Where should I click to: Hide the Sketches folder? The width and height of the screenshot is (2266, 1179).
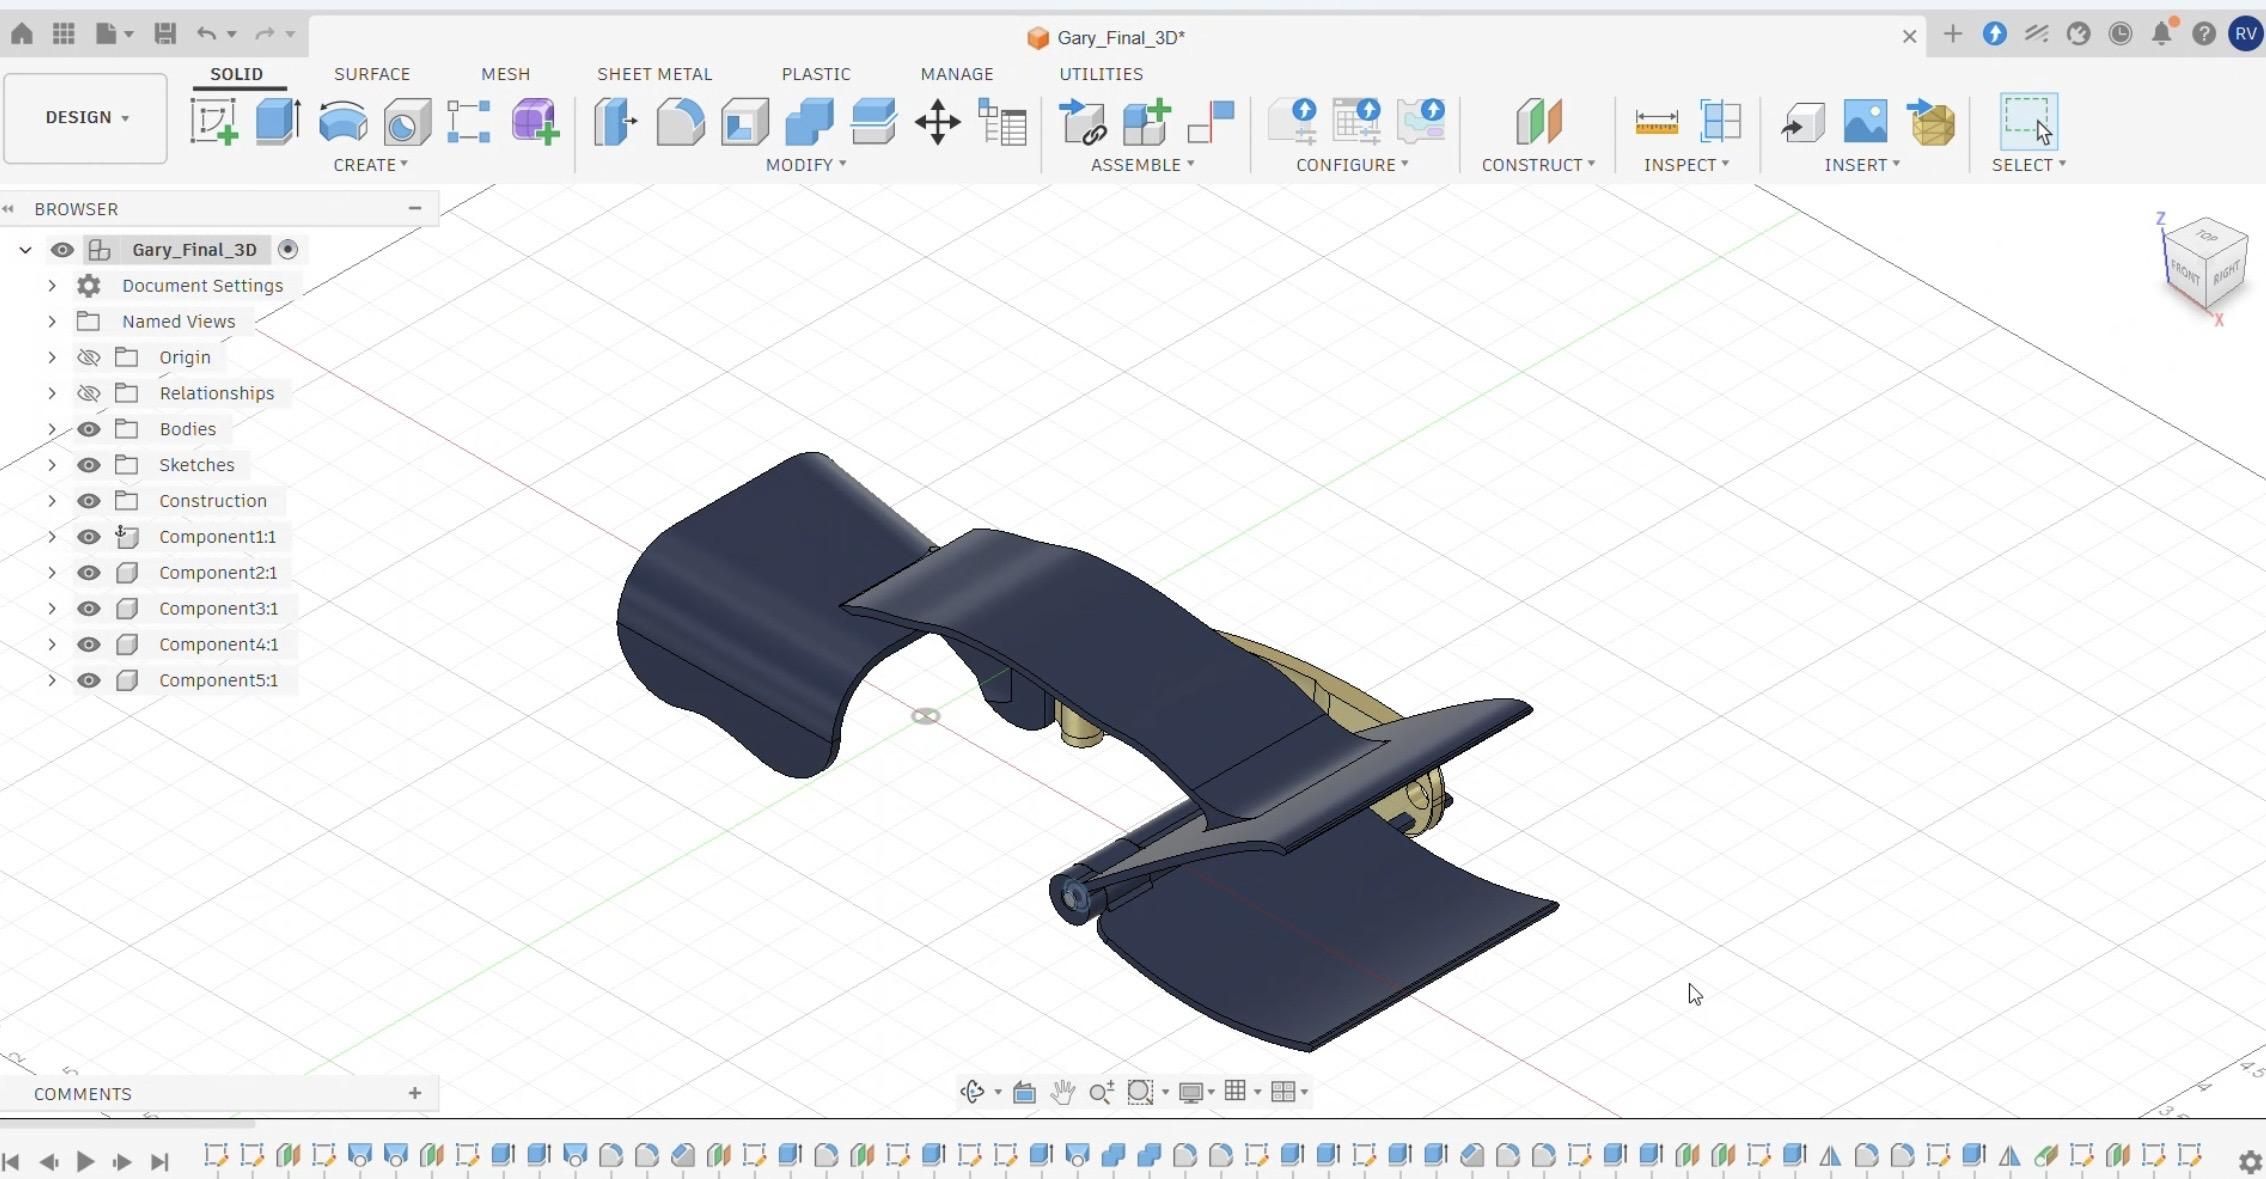tap(89, 465)
